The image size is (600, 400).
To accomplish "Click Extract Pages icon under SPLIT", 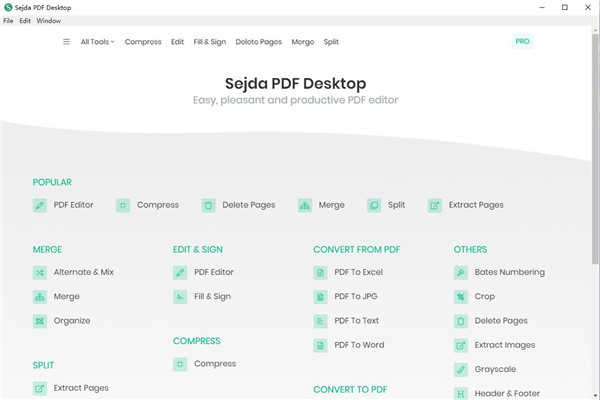I will coord(40,389).
